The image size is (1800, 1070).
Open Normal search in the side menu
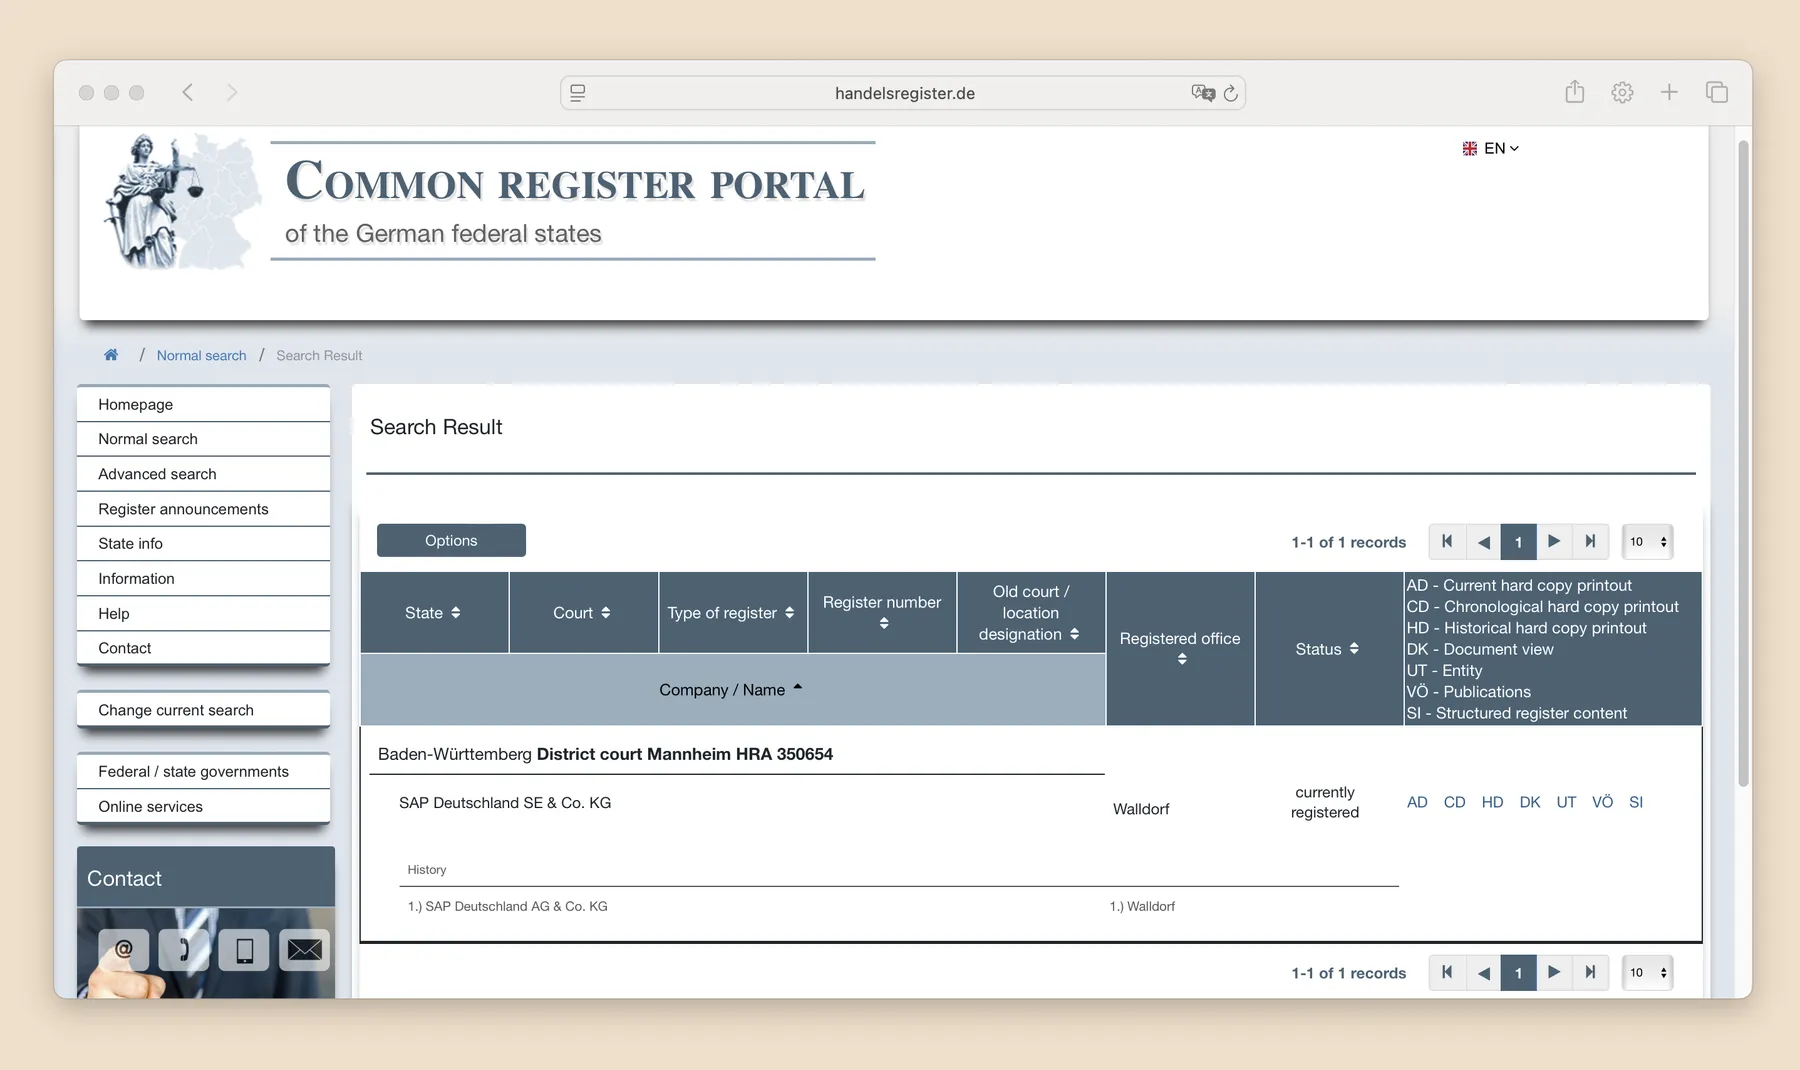(x=203, y=439)
